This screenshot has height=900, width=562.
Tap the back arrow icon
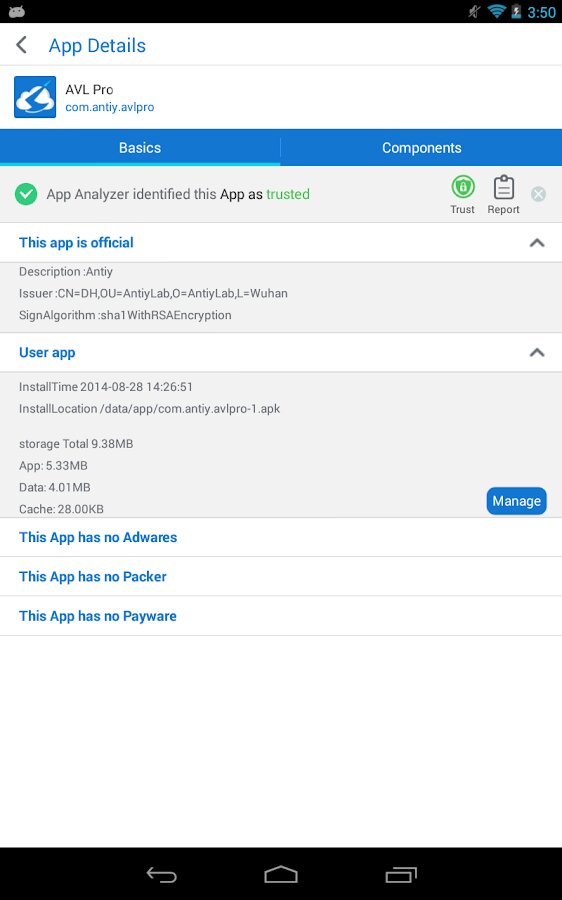coord(22,45)
